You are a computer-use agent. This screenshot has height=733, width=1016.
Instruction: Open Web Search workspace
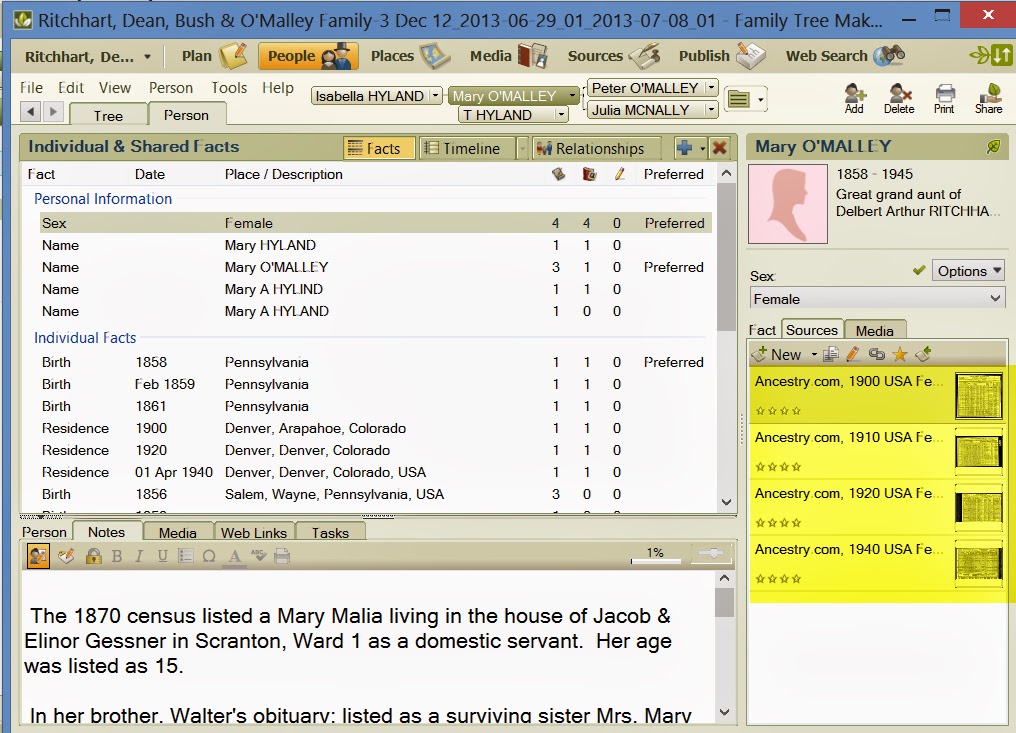[x=844, y=56]
